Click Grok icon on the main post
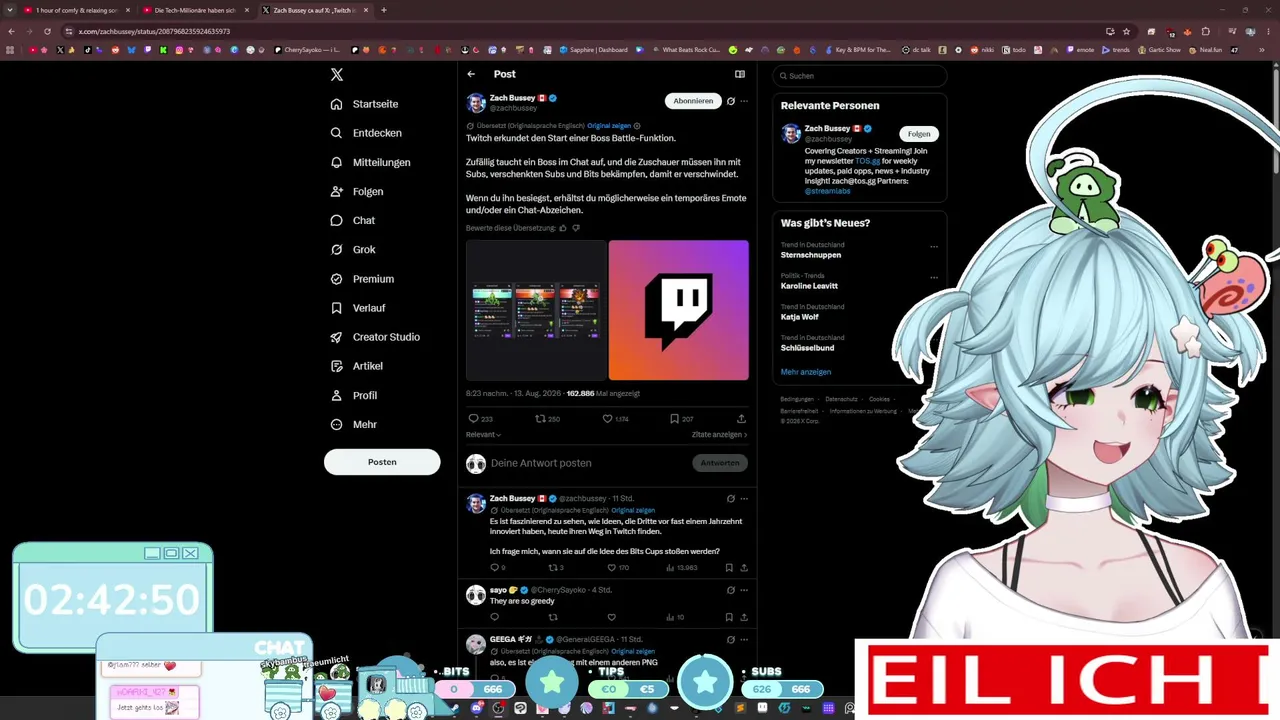The width and height of the screenshot is (1280, 720). click(x=731, y=101)
